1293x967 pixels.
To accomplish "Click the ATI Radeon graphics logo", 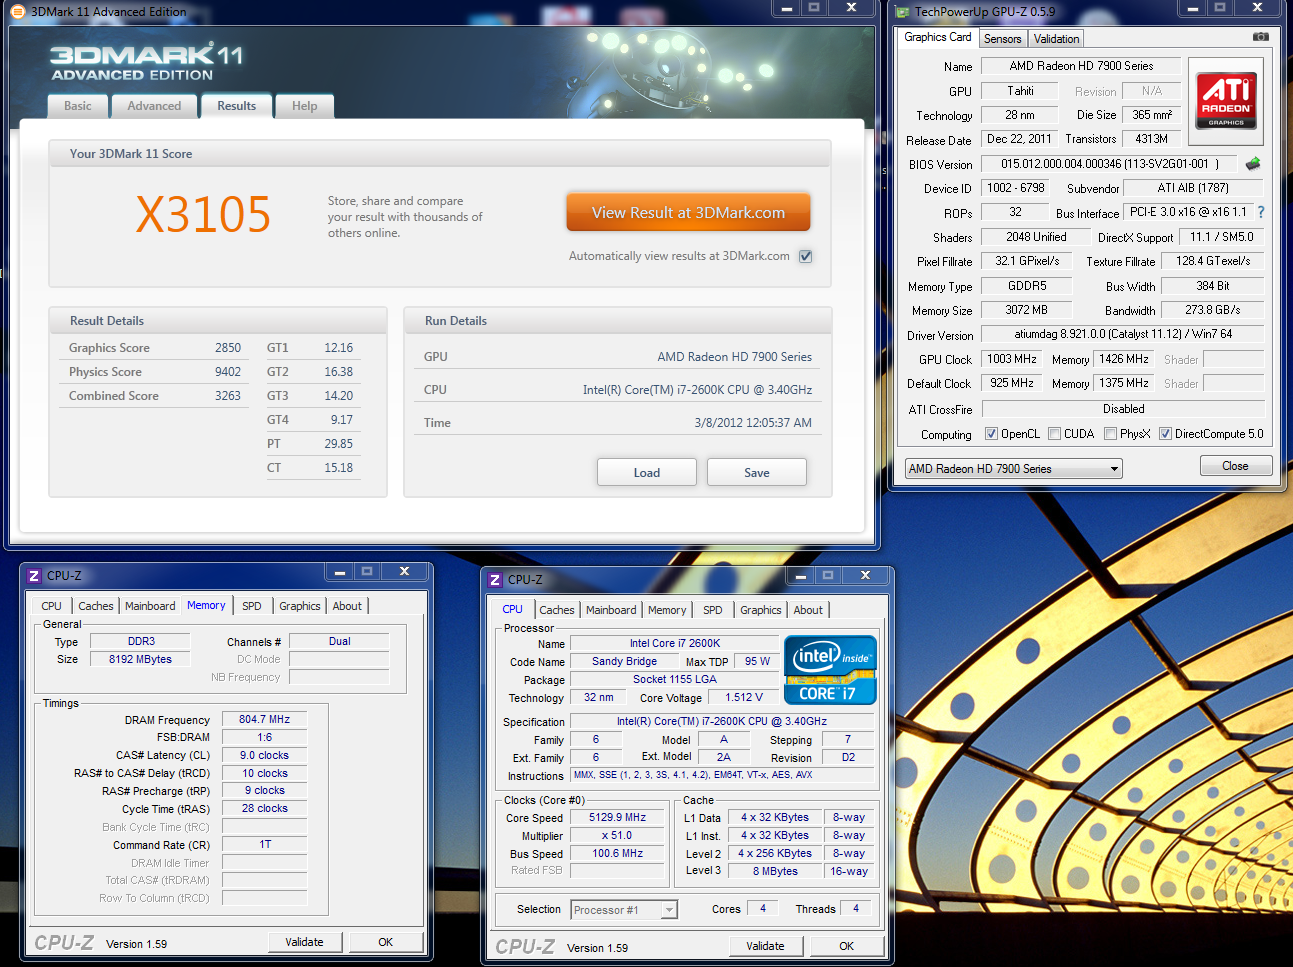I will (1225, 101).
